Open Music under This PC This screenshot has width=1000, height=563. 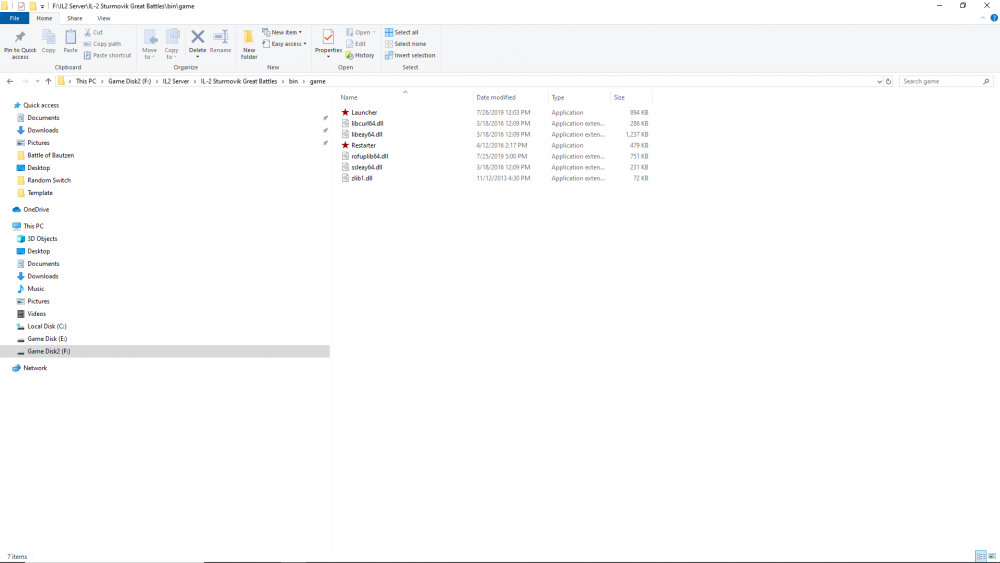click(x=36, y=289)
